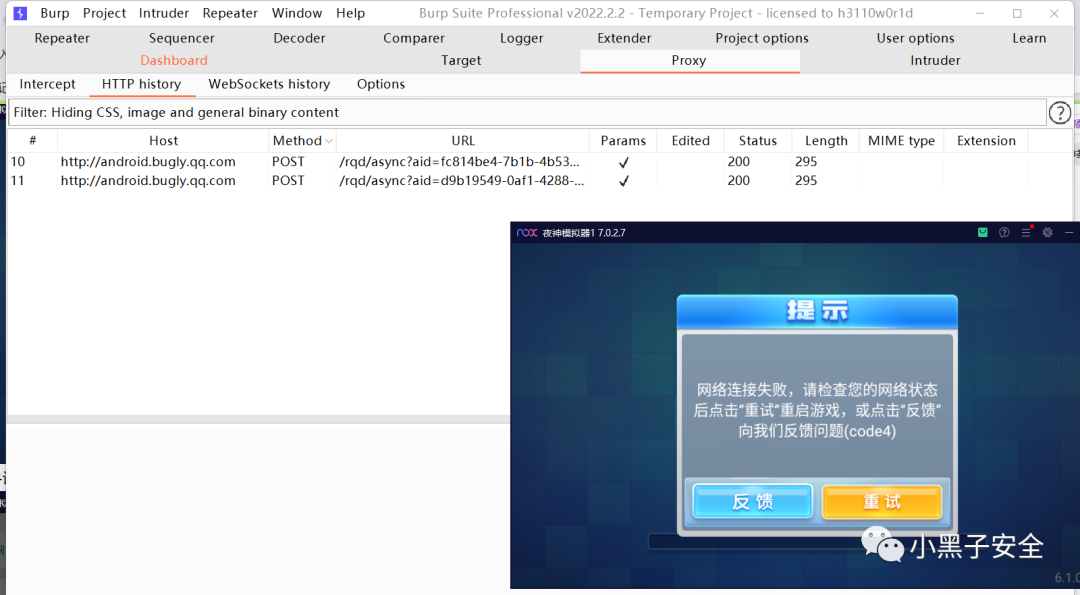This screenshot has height=595, width=1080.
Task: Click the URL starting /rqd/async?aid=fc814be4
Action: pyautogui.click(x=459, y=162)
